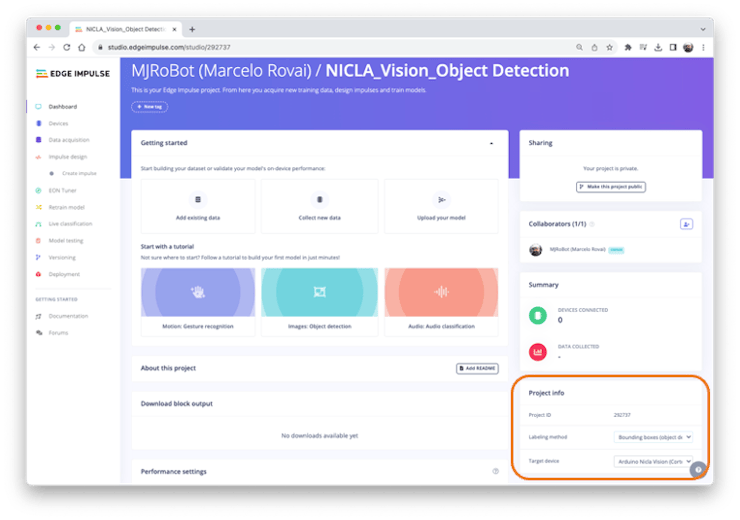This screenshot has height=520, width=740.
Task: Click the browser home icon
Action: pos(82,48)
